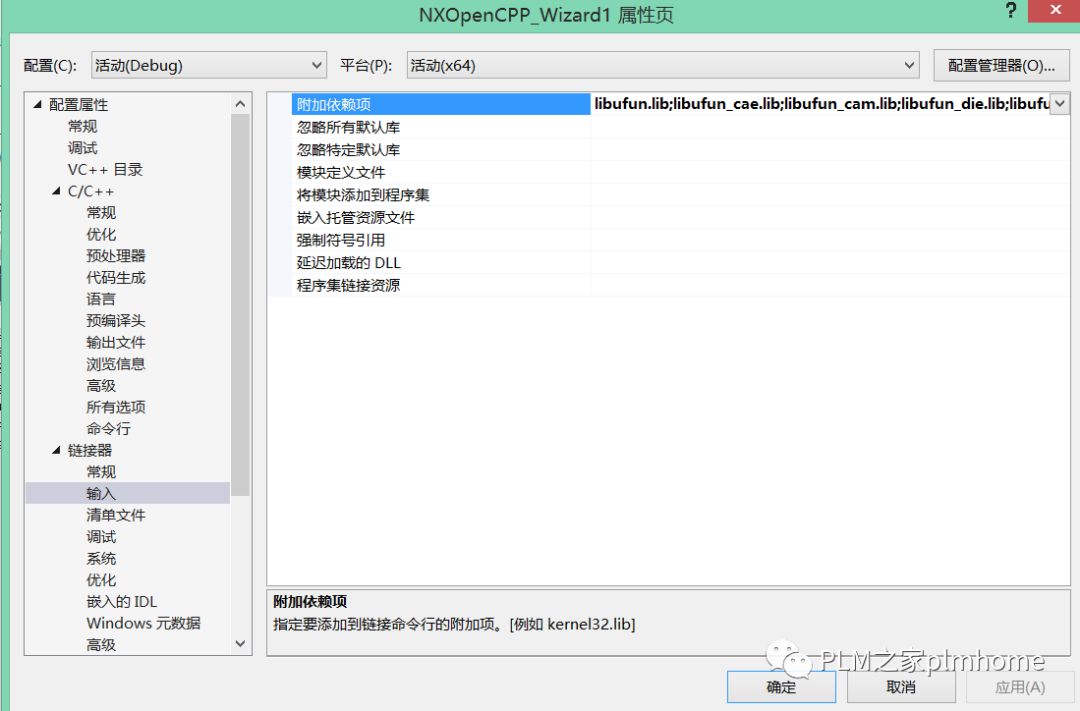The image size is (1080, 711).
Task: Select the 预编译头 tree item
Action: point(116,320)
